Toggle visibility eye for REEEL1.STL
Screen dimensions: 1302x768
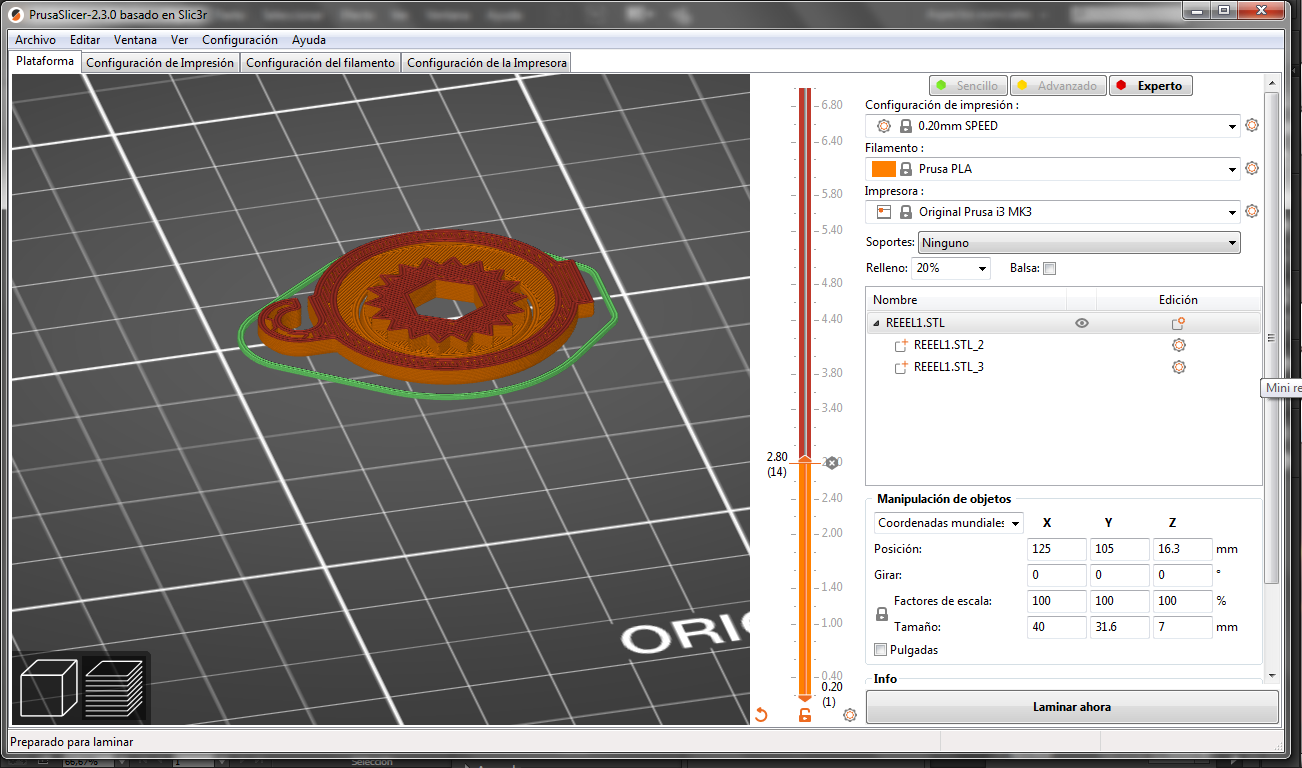(x=1081, y=323)
